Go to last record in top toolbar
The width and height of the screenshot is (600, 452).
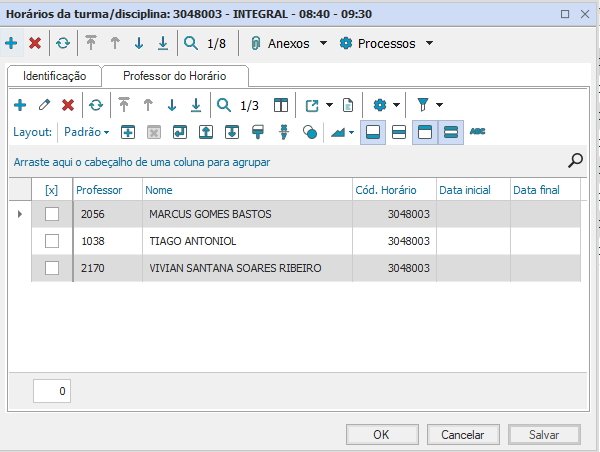(x=162, y=44)
